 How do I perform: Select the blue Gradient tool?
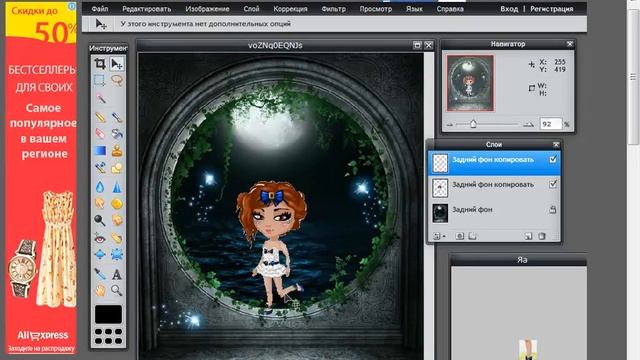(100, 151)
